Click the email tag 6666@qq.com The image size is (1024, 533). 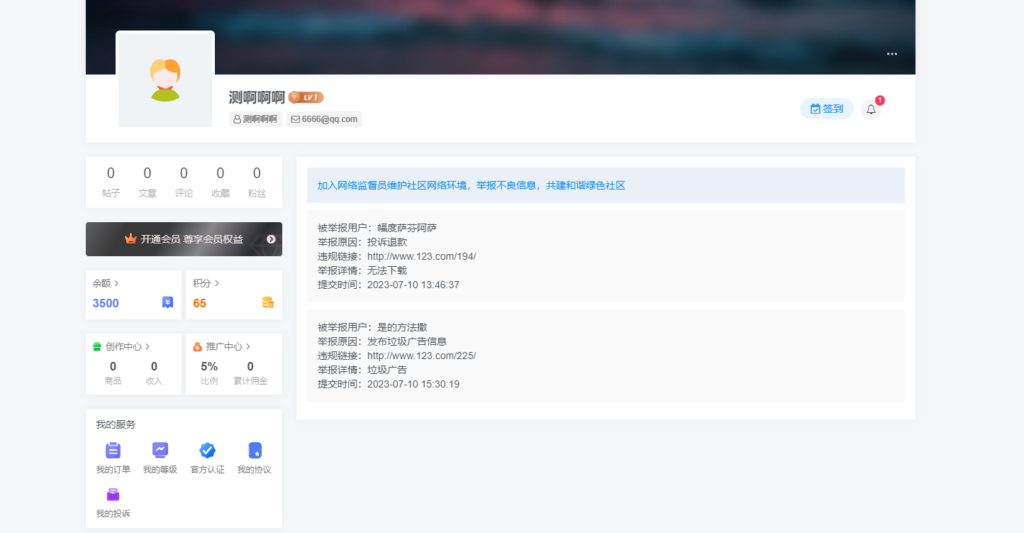click(324, 119)
